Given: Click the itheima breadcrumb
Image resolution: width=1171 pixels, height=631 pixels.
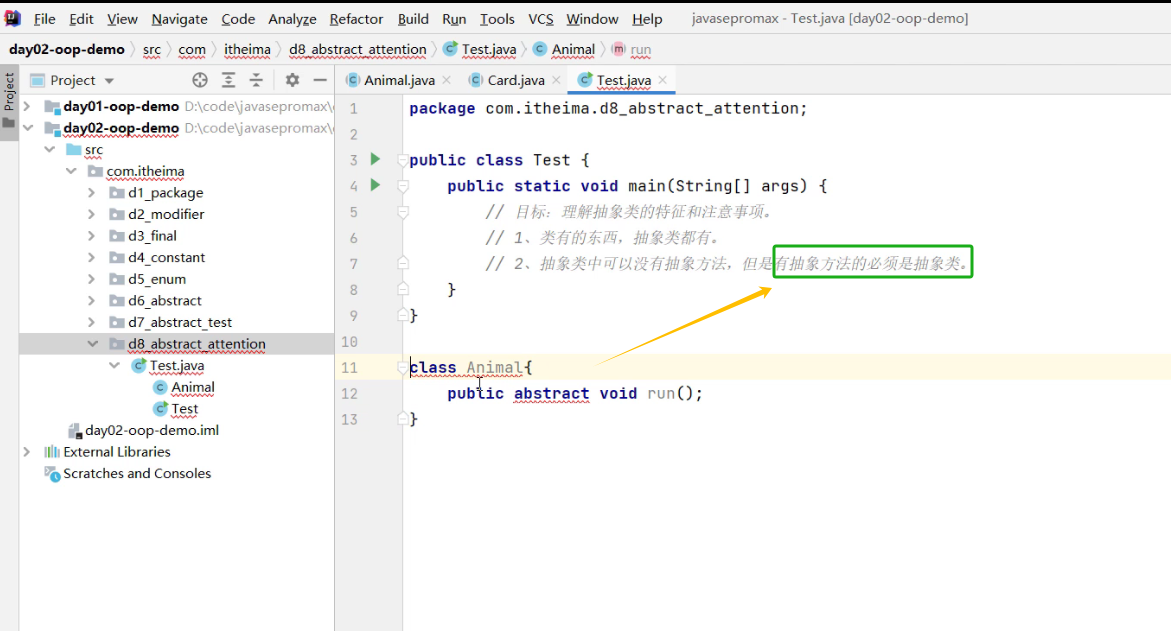Looking at the screenshot, I should point(247,49).
